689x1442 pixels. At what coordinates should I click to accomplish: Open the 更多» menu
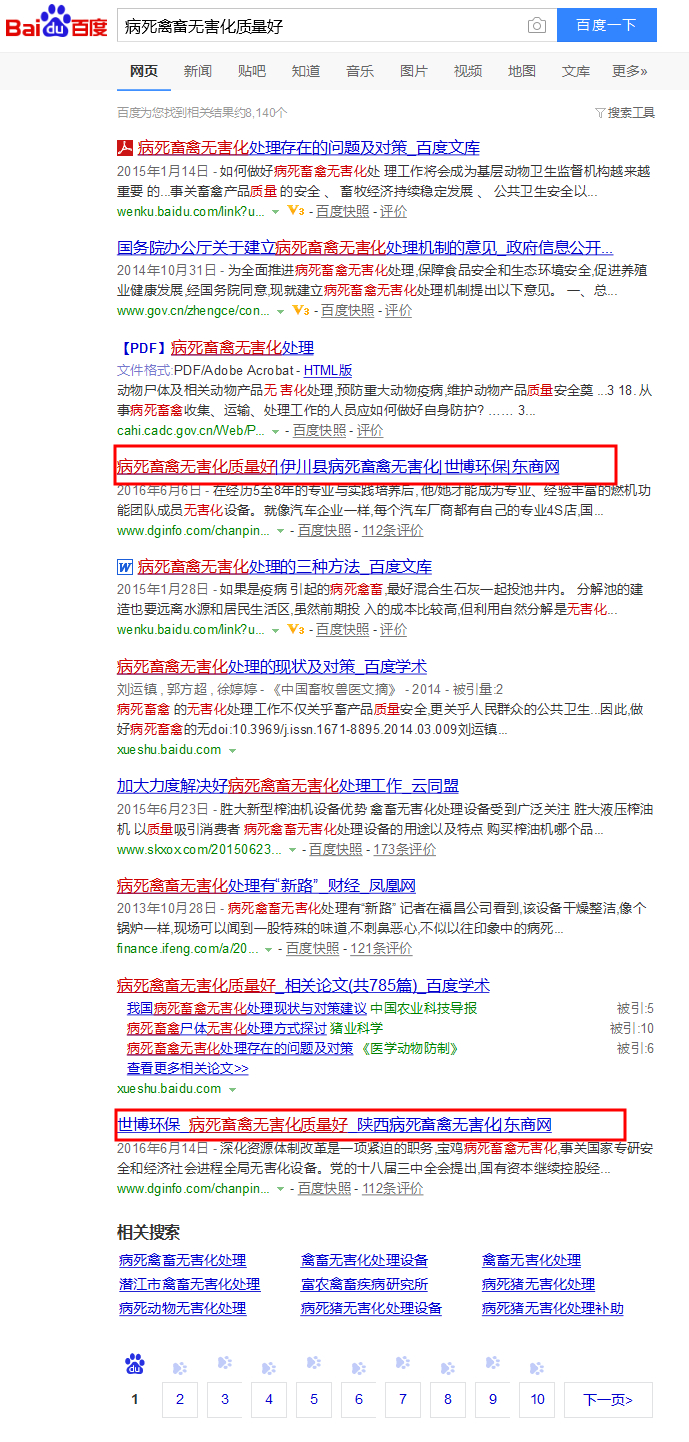[630, 71]
